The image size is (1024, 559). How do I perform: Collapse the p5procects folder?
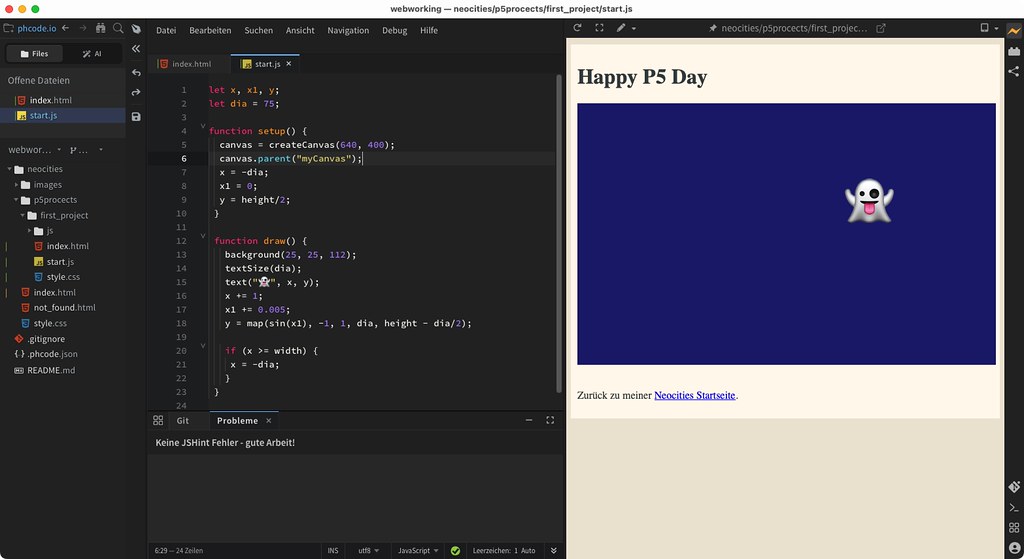click(16, 200)
